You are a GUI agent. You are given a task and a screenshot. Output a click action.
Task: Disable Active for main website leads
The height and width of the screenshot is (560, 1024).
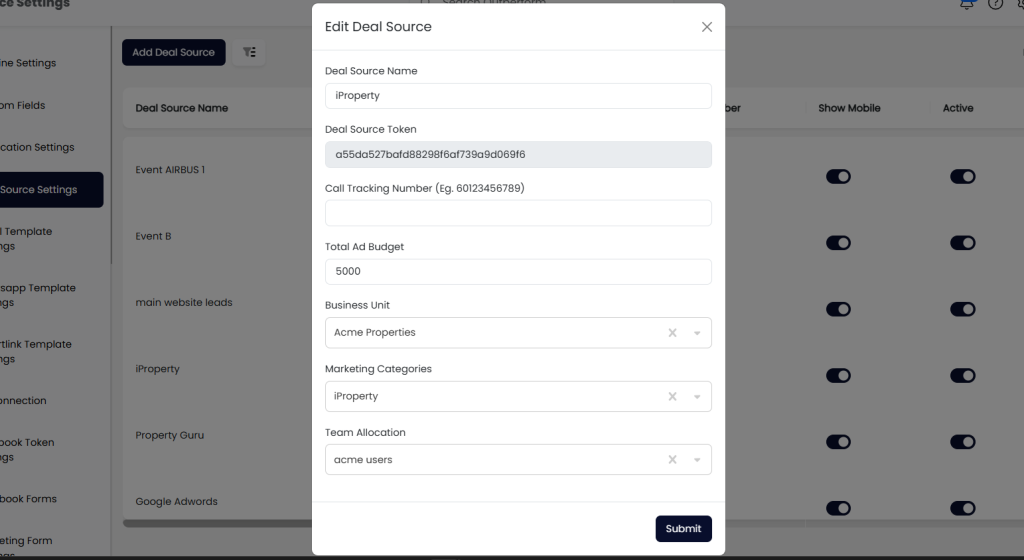pos(962,309)
